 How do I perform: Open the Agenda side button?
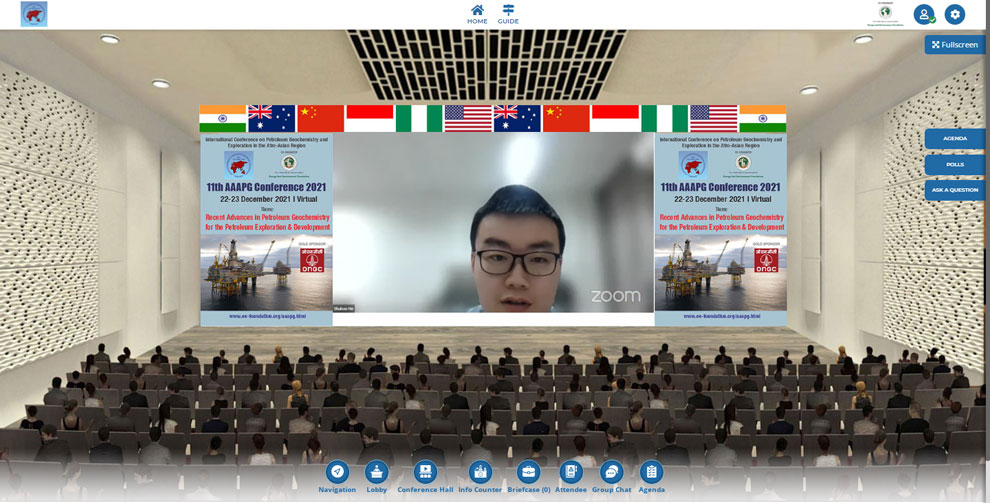[x=955, y=139]
